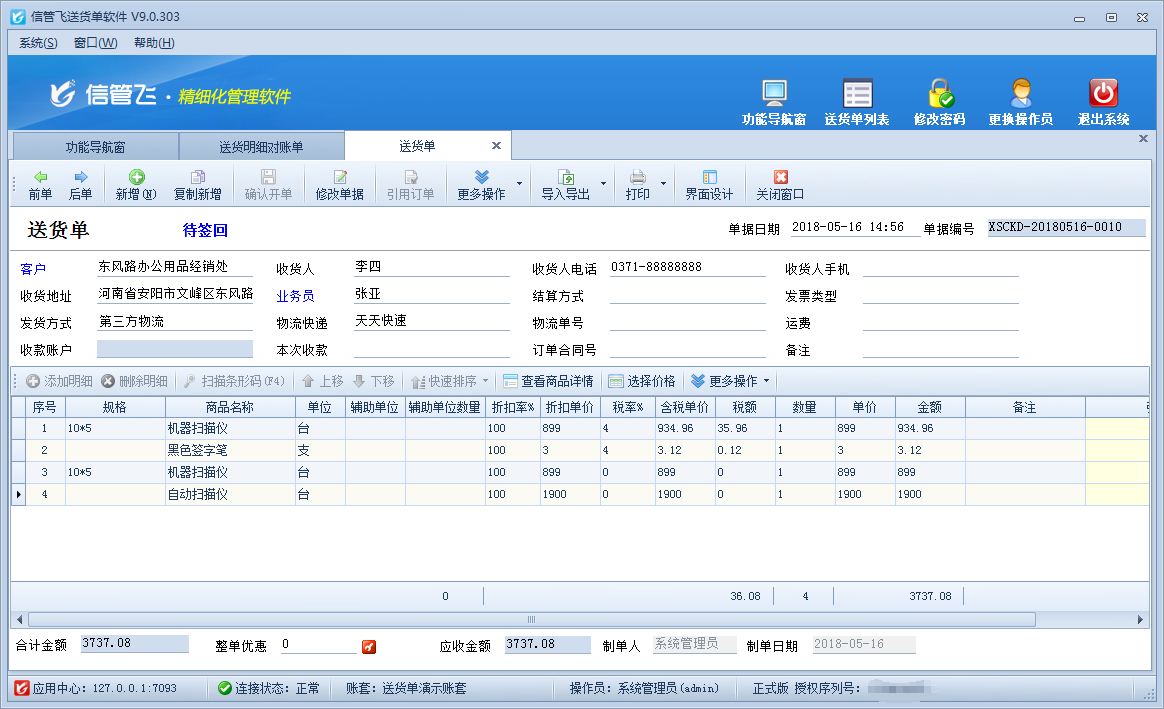This screenshot has height=709, width=1164.
Task: Click the 整单优惠 input field
Action: pos(318,645)
